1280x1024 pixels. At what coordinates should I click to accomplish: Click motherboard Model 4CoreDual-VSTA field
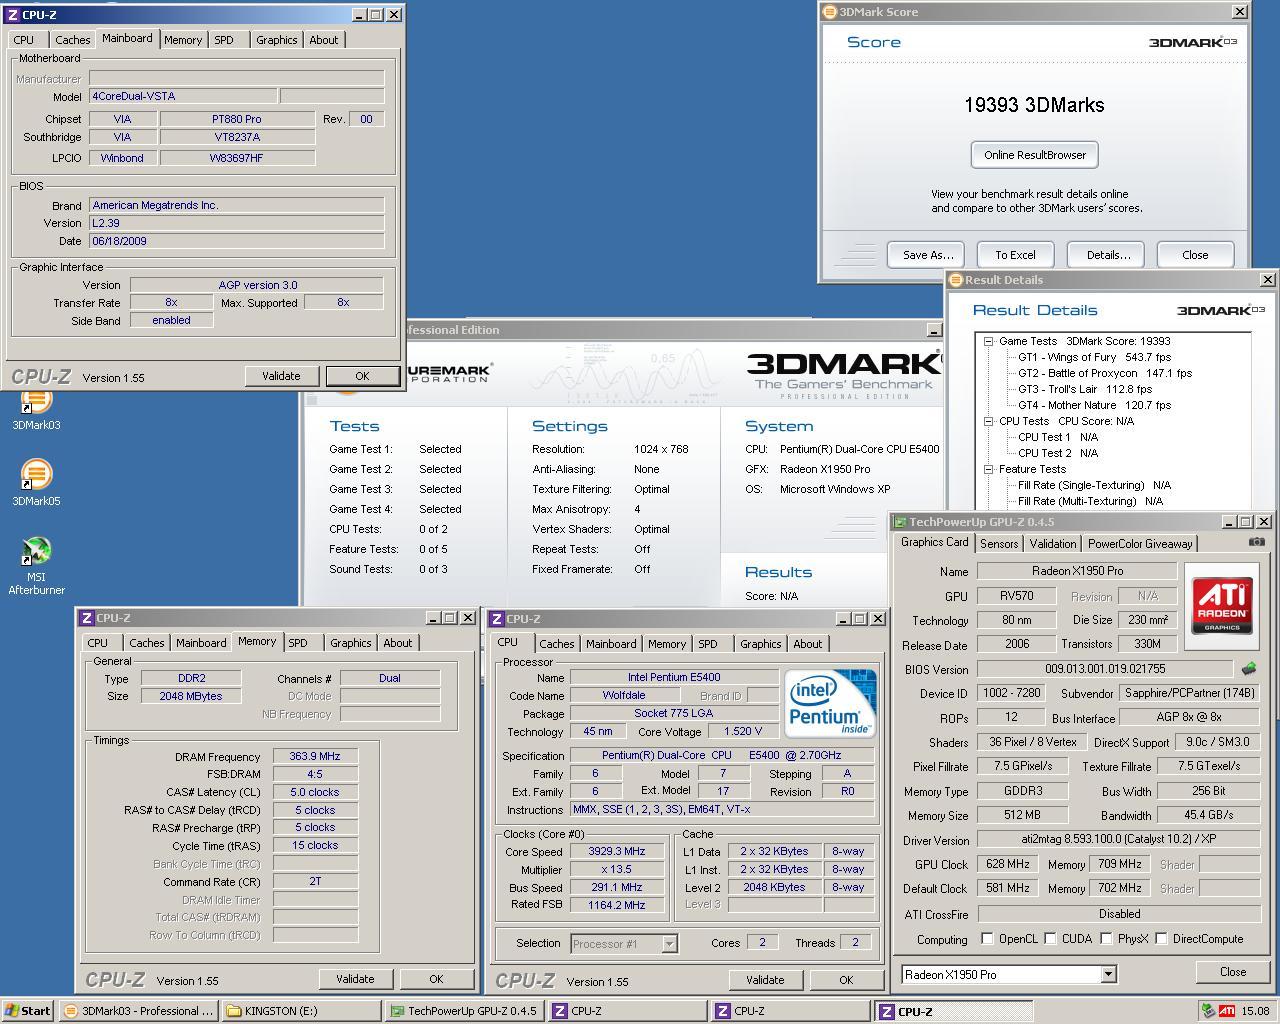coord(182,96)
